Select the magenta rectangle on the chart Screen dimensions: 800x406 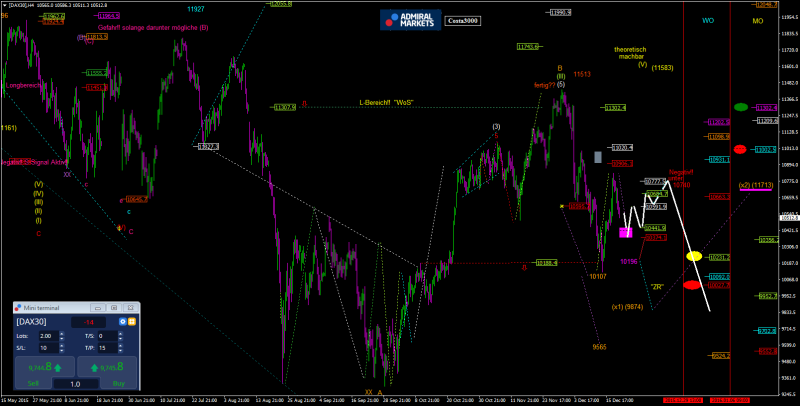625,232
